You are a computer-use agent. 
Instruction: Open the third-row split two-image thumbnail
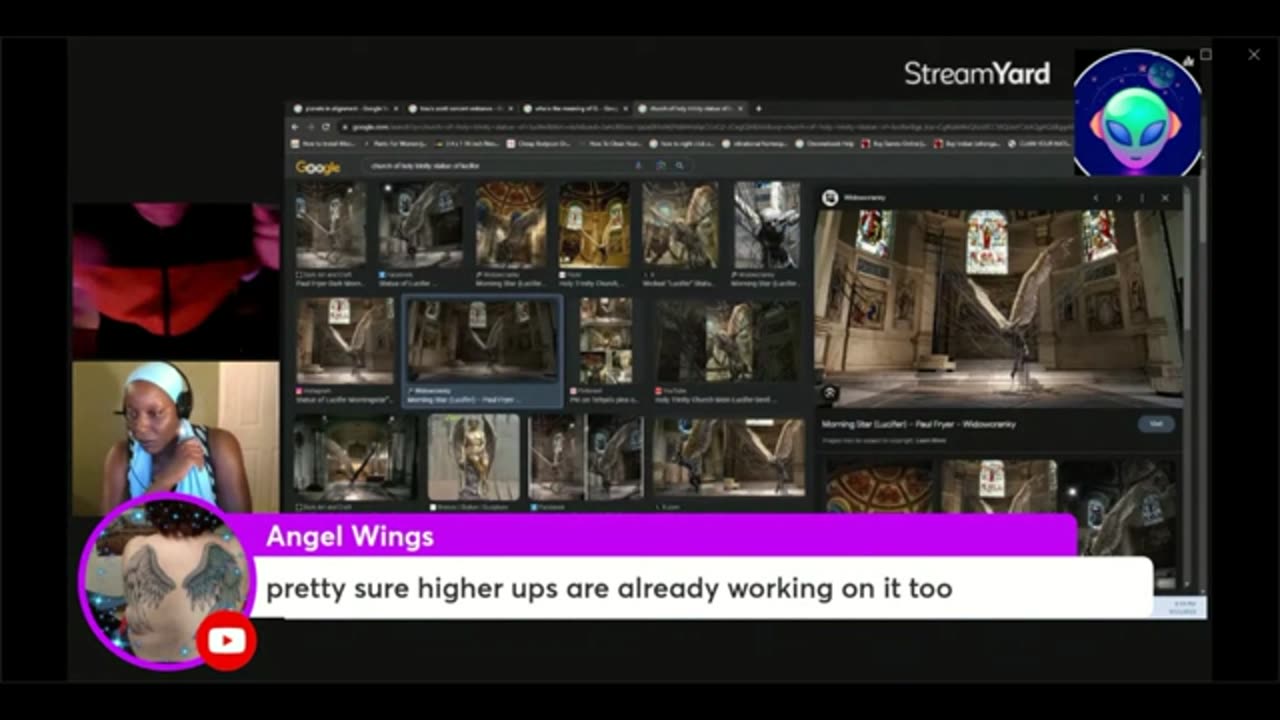(x=585, y=457)
